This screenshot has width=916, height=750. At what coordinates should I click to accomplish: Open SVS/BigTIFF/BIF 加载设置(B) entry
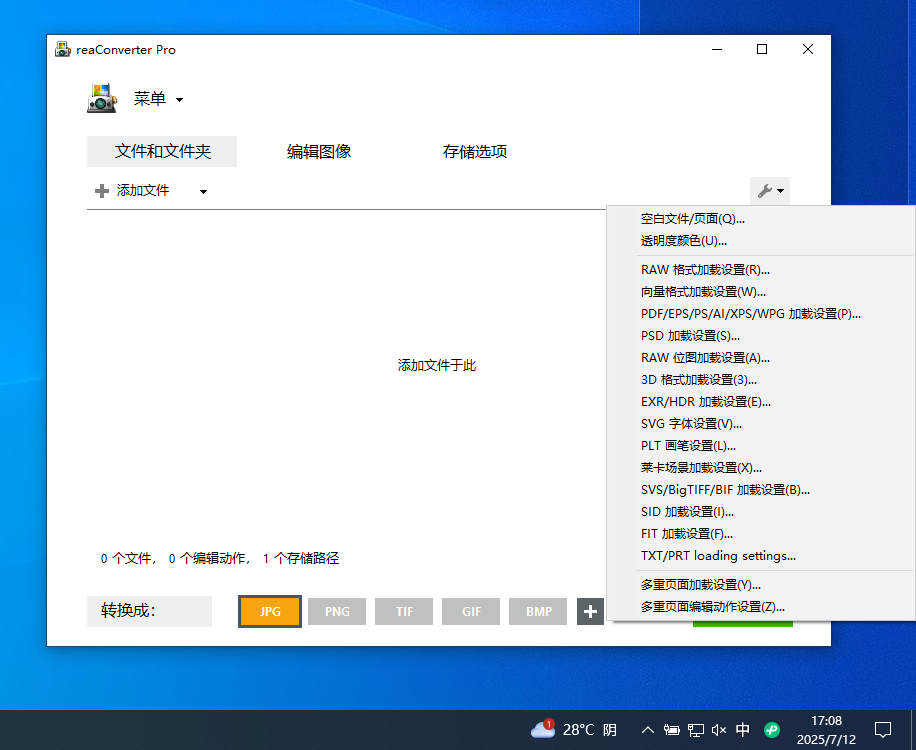[761, 489]
